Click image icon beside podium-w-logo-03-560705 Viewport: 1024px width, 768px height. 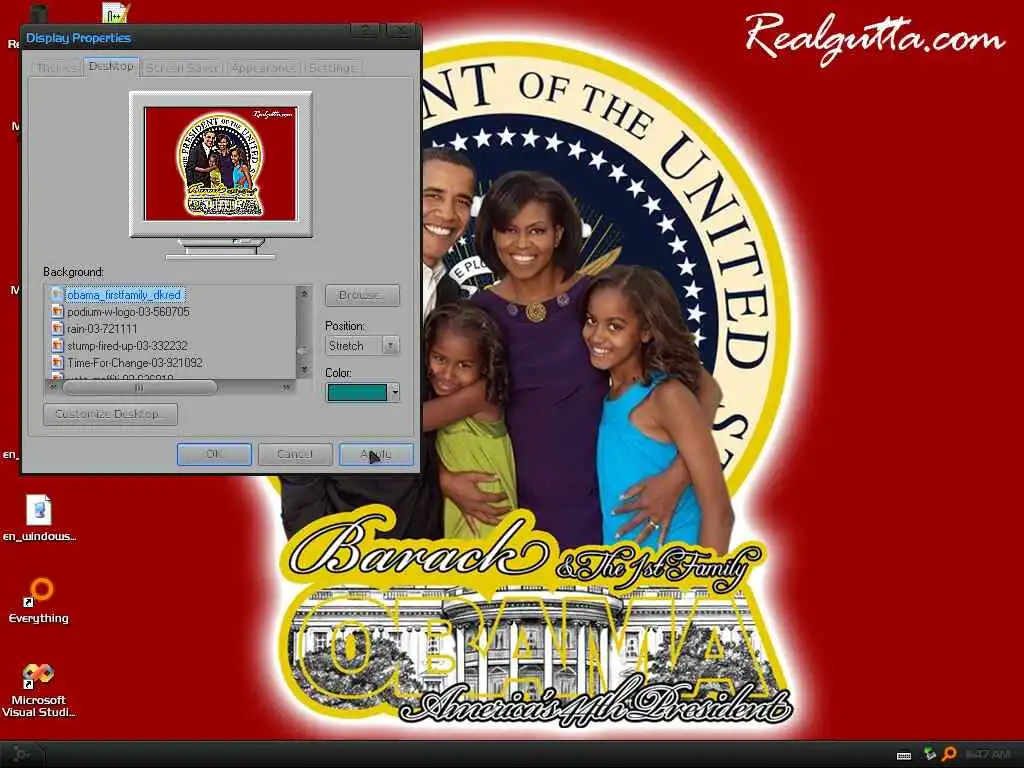pos(57,312)
